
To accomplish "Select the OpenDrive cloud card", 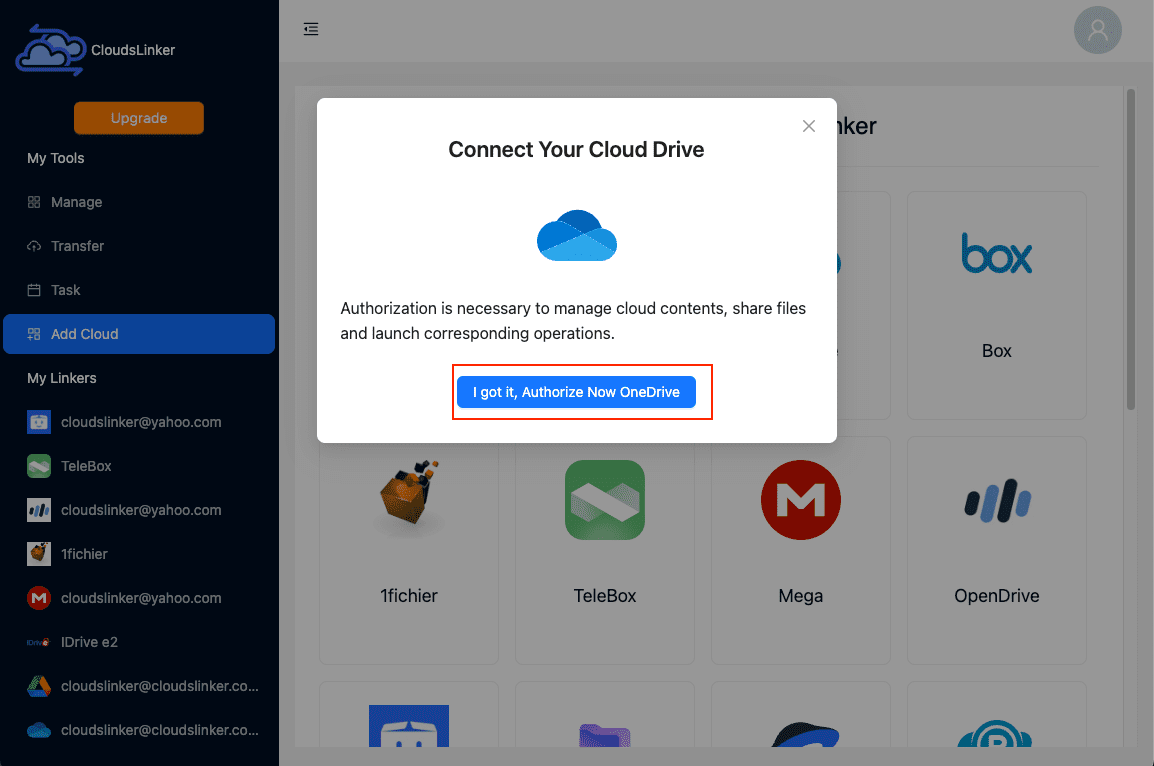I will (997, 550).
